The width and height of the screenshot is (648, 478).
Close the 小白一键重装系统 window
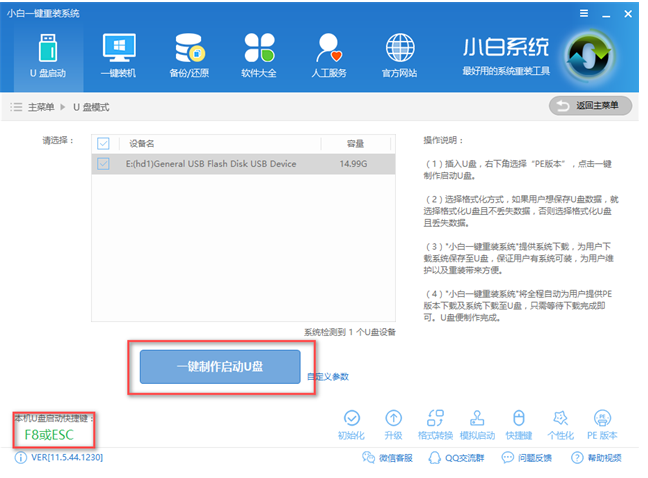pos(628,14)
